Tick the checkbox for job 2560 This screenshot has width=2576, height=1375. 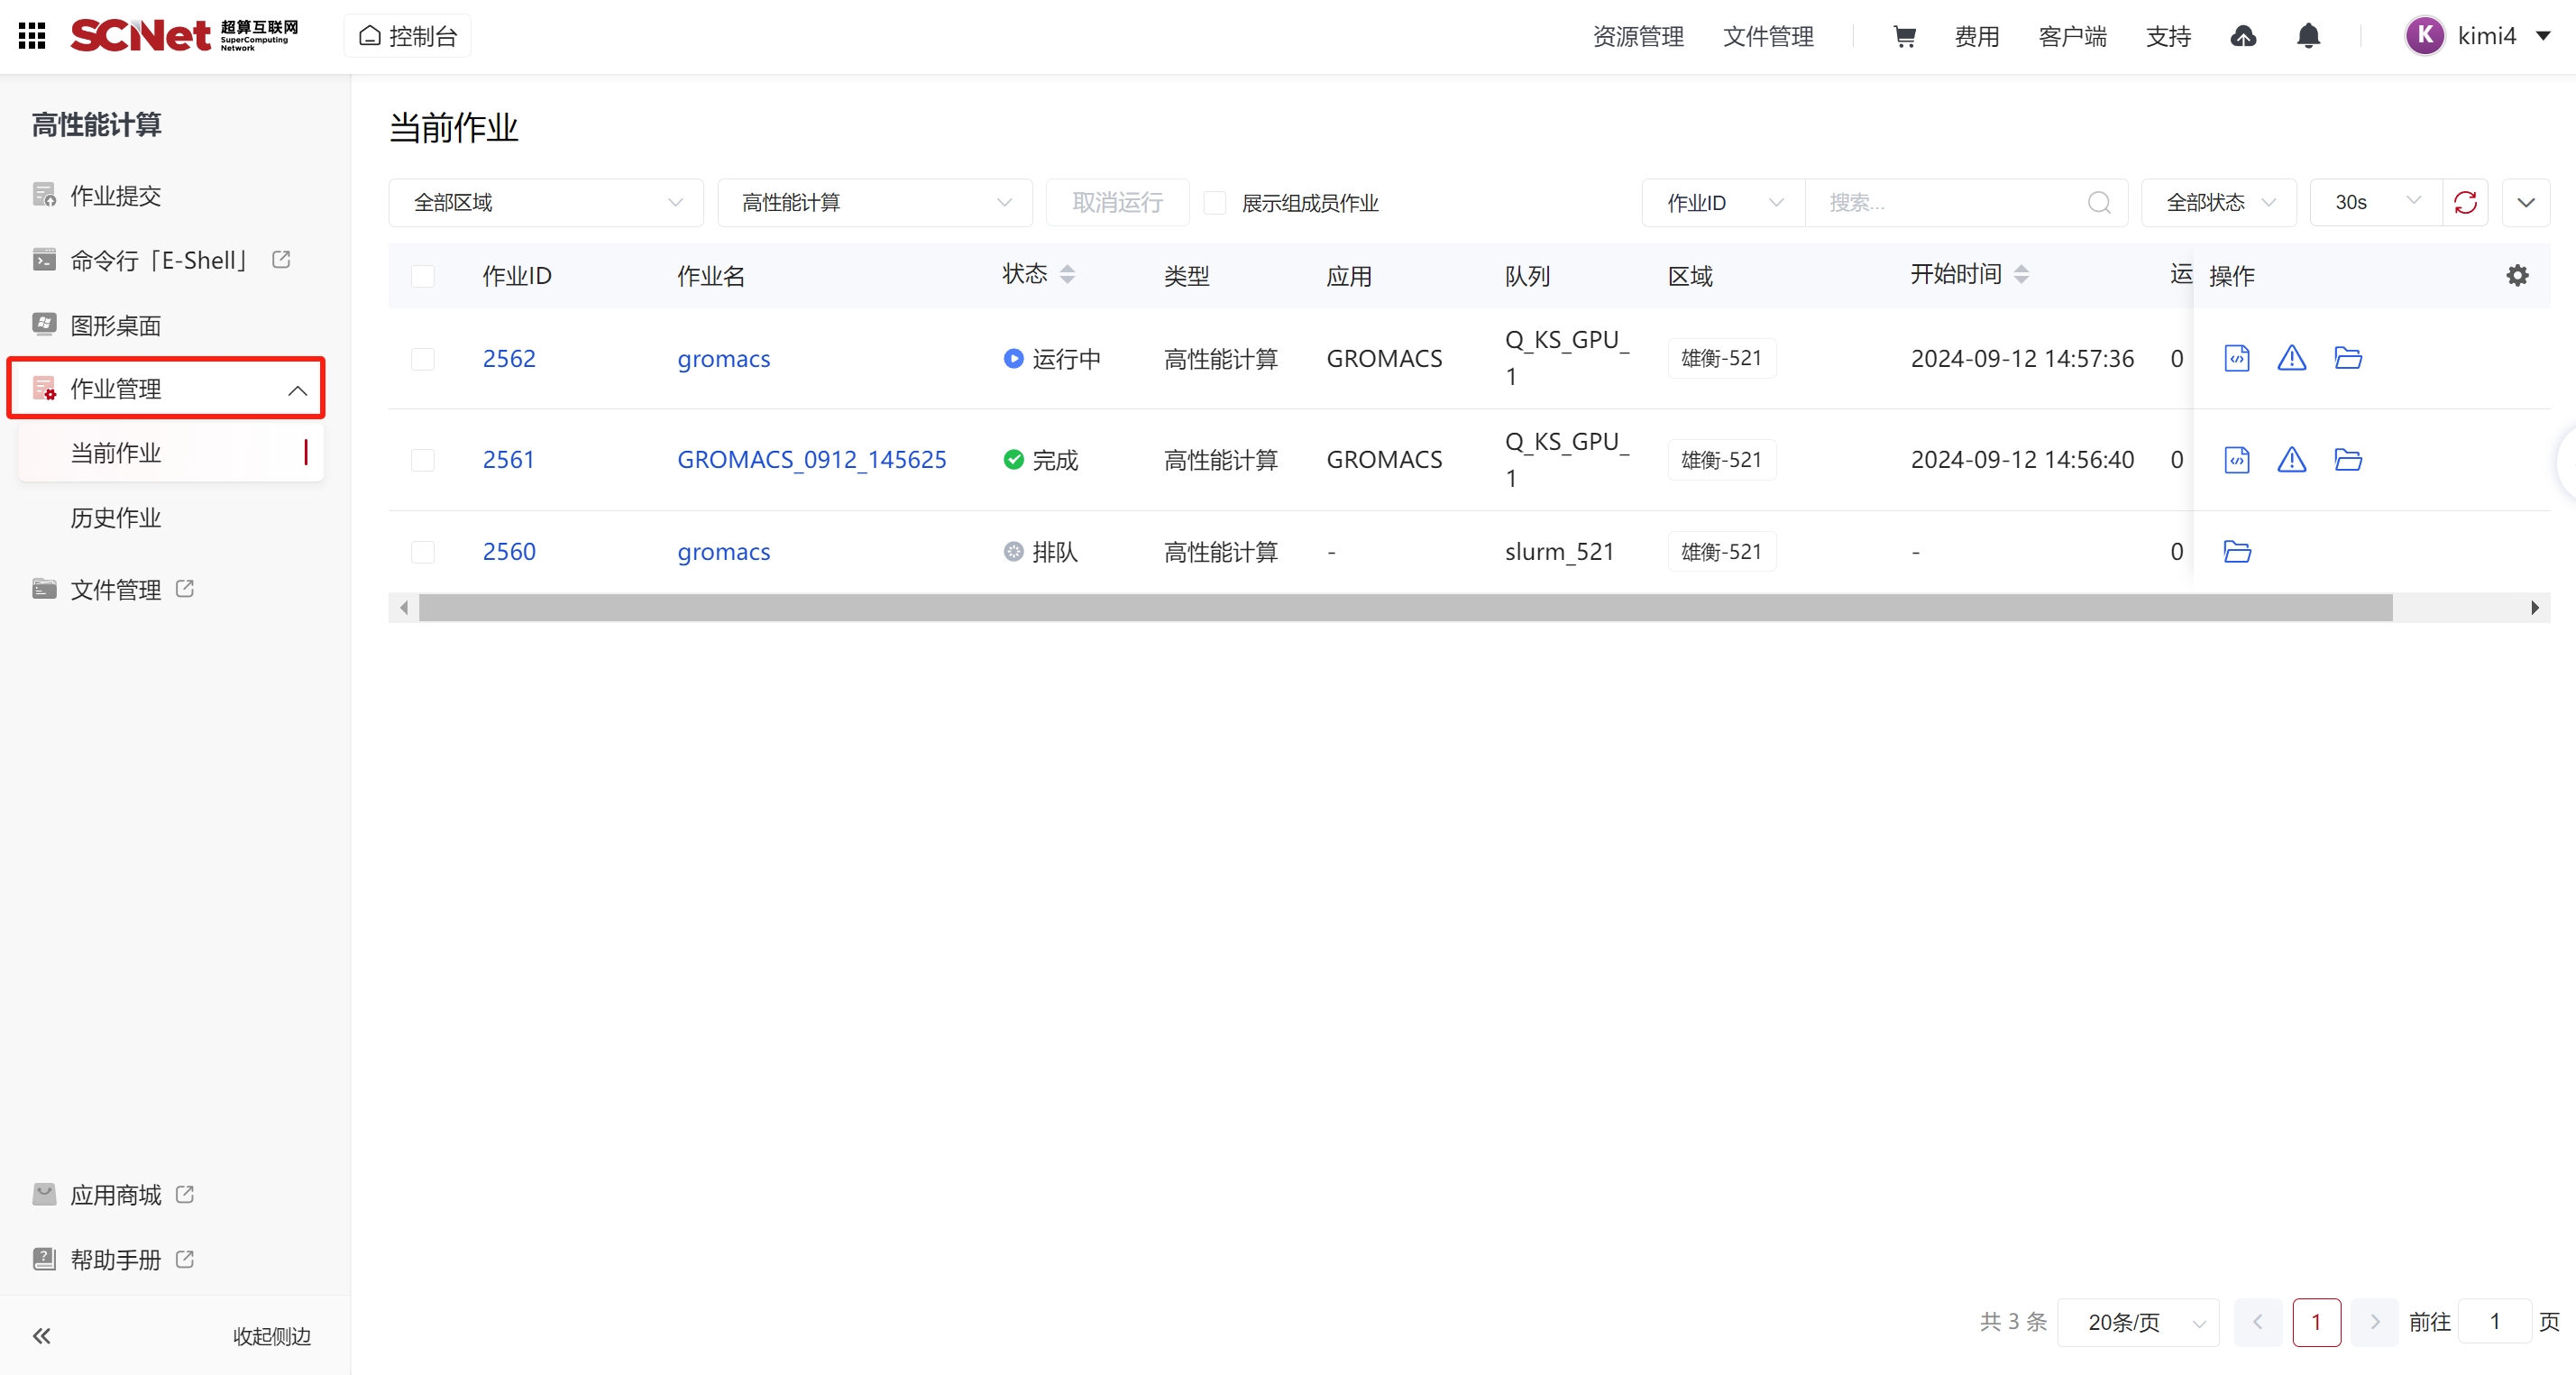pyautogui.click(x=423, y=552)
